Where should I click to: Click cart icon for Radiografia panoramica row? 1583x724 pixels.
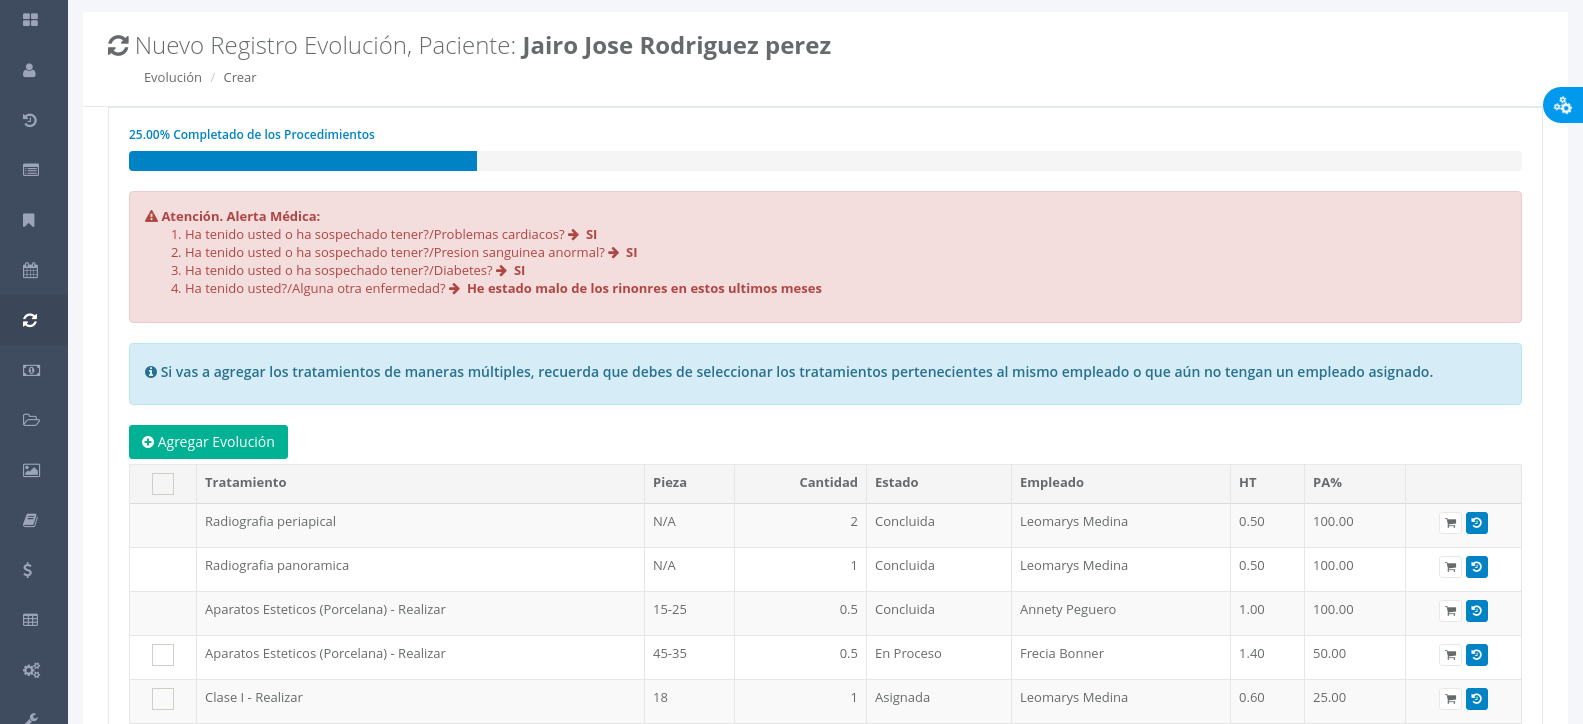1450,567
